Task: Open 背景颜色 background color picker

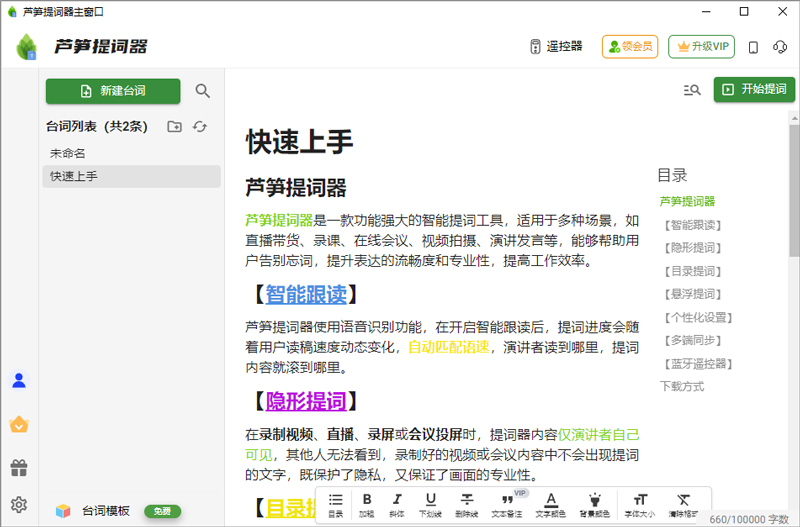Action: pyautogui.click(x=594, y=505)
